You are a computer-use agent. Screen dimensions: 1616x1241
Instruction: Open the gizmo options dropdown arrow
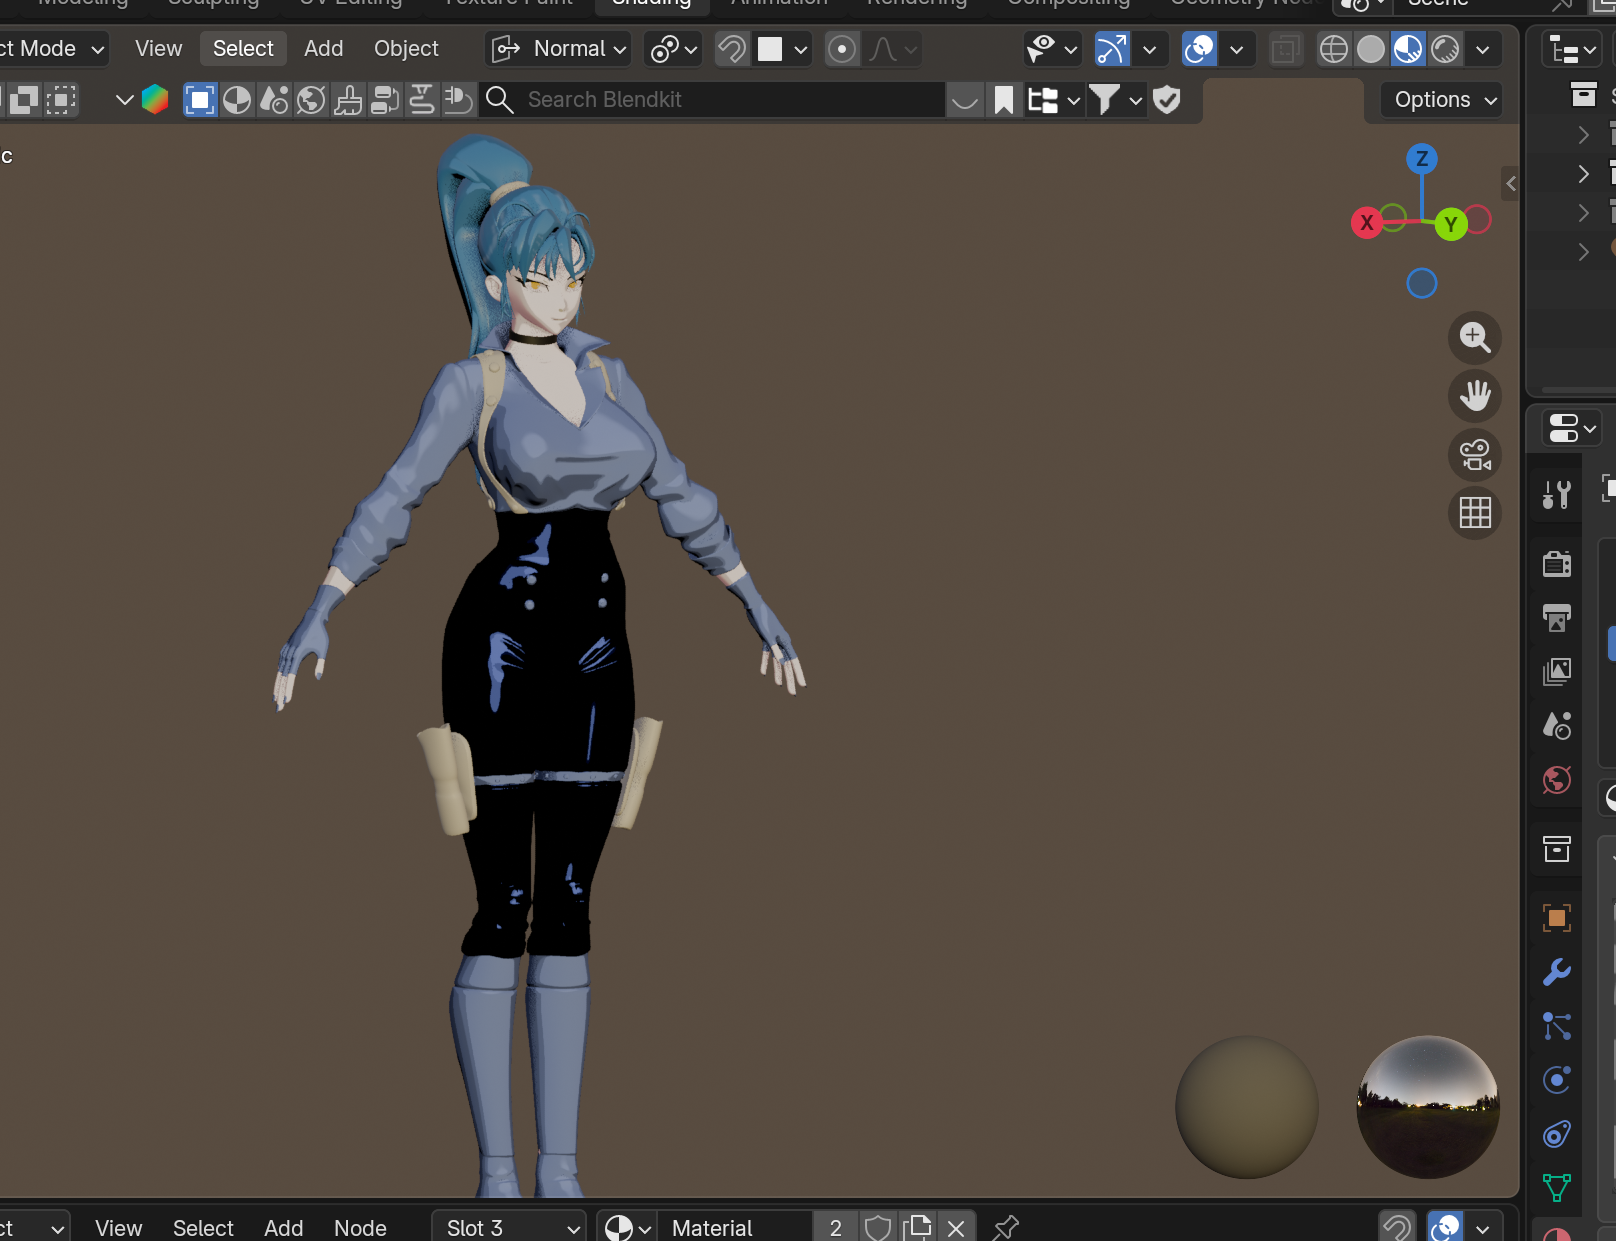(x=1149, y=49)
